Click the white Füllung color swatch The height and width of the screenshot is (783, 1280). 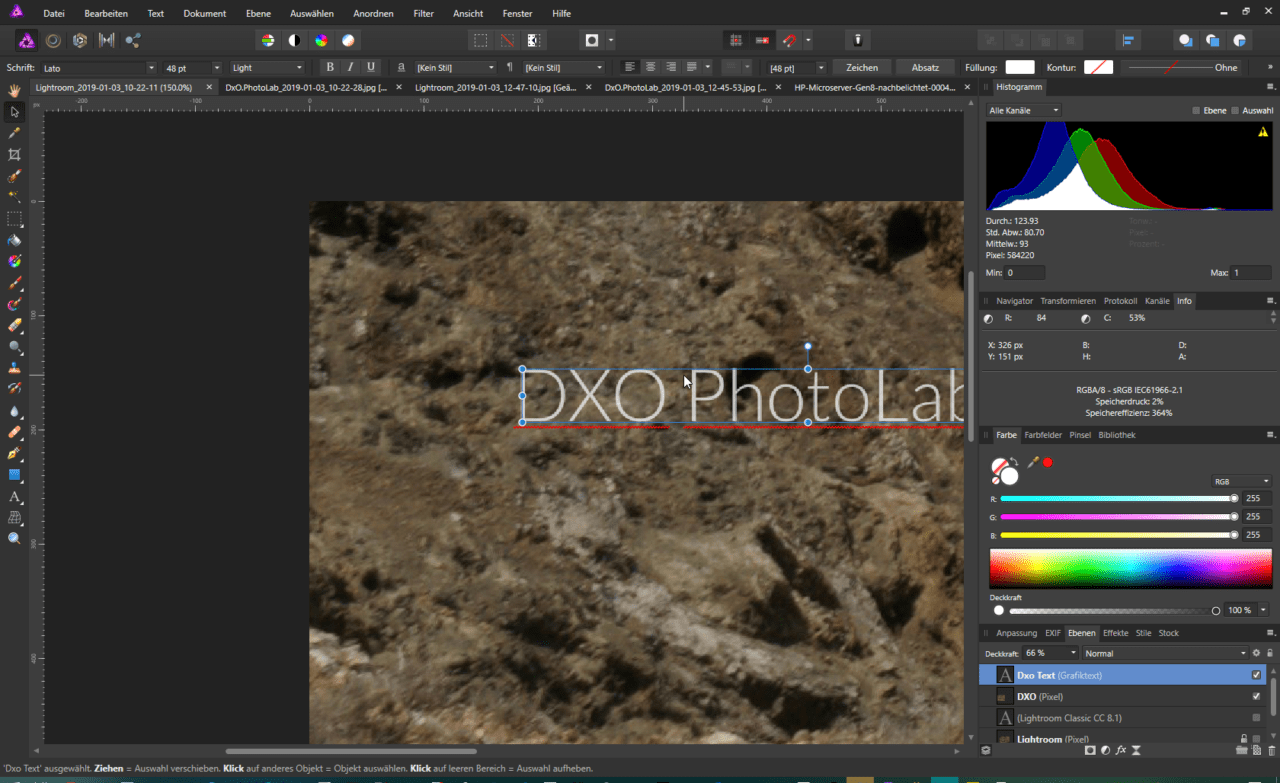click(1019, 68)
